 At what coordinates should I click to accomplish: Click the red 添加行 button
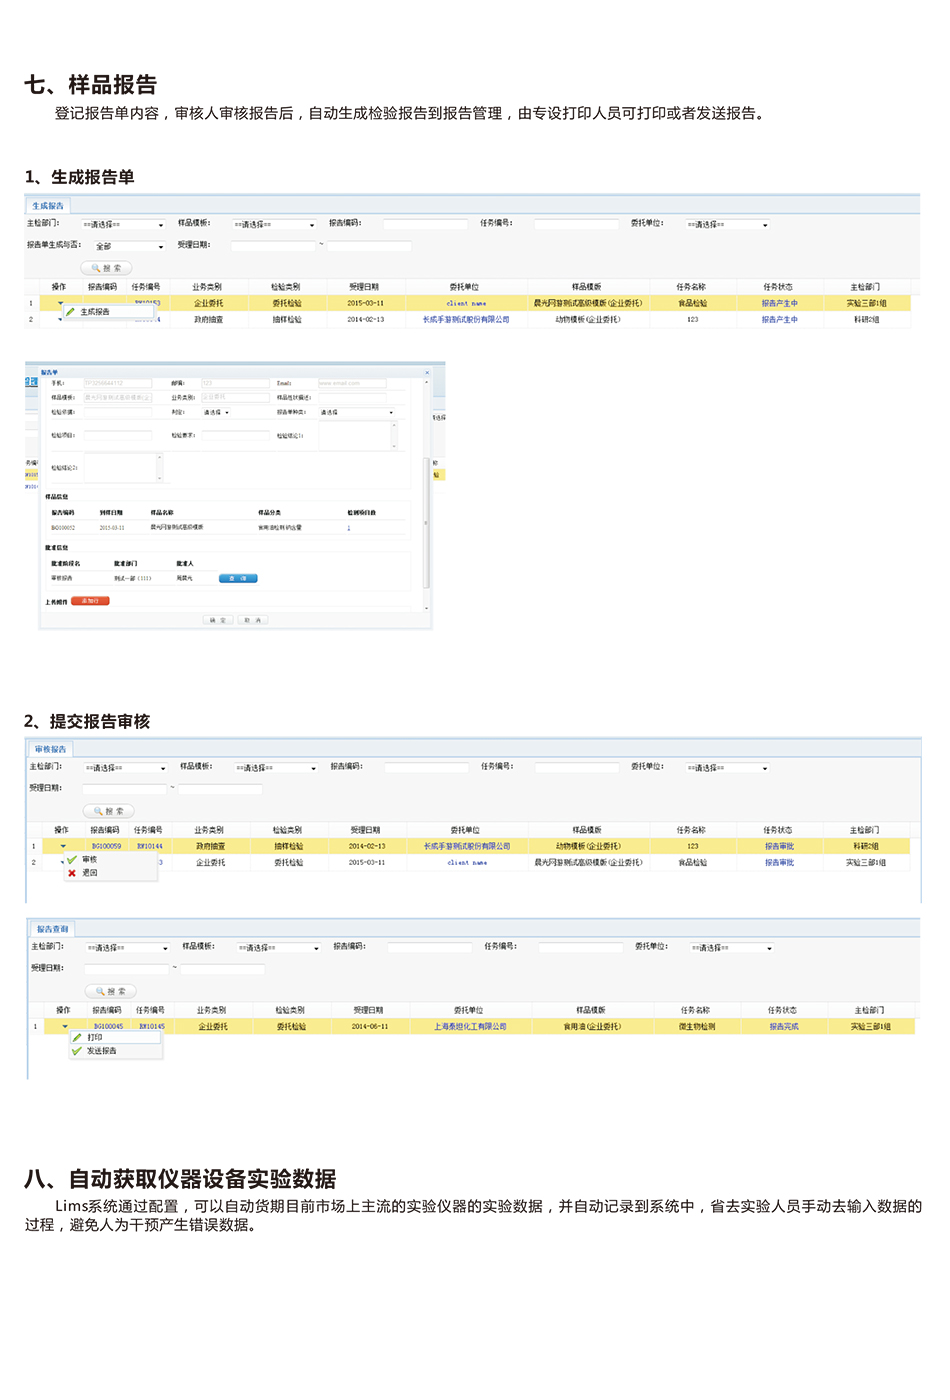click(90, 601)
